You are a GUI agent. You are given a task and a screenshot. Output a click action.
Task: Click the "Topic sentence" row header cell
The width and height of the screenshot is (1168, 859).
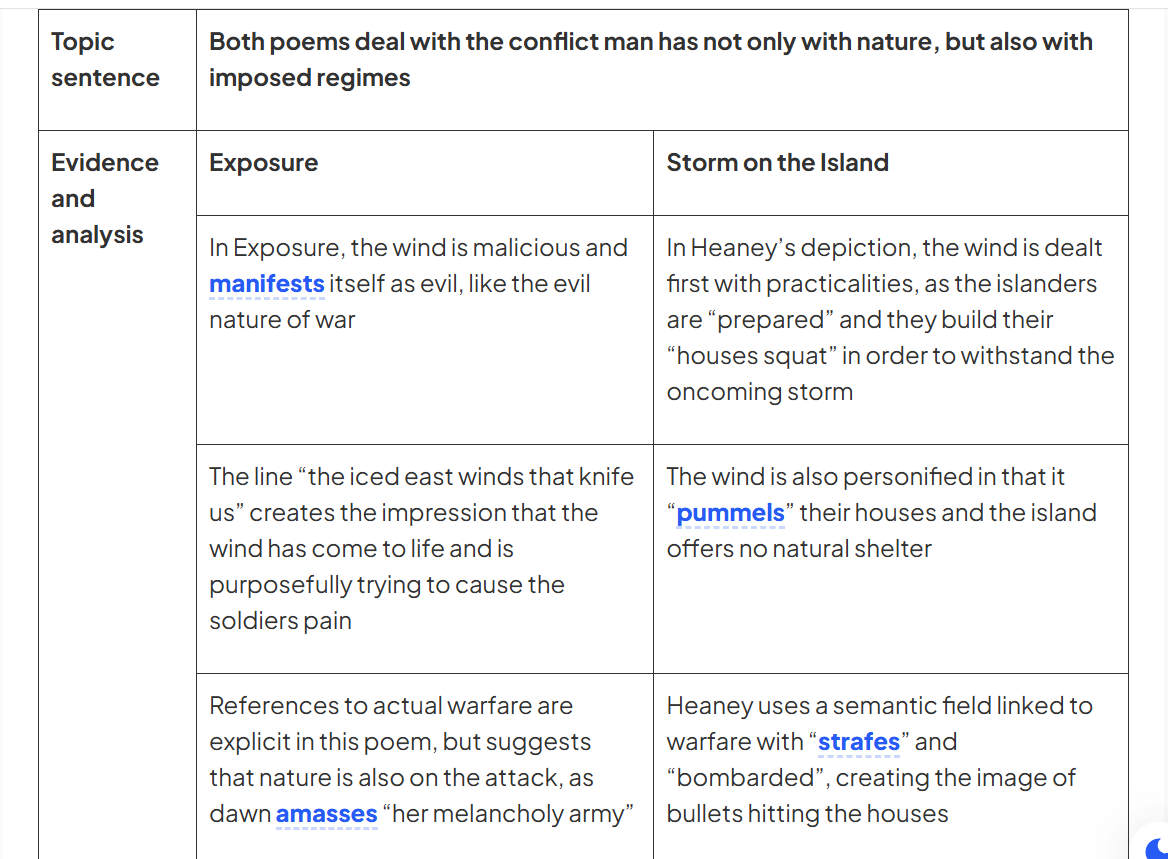pos(118,70)
